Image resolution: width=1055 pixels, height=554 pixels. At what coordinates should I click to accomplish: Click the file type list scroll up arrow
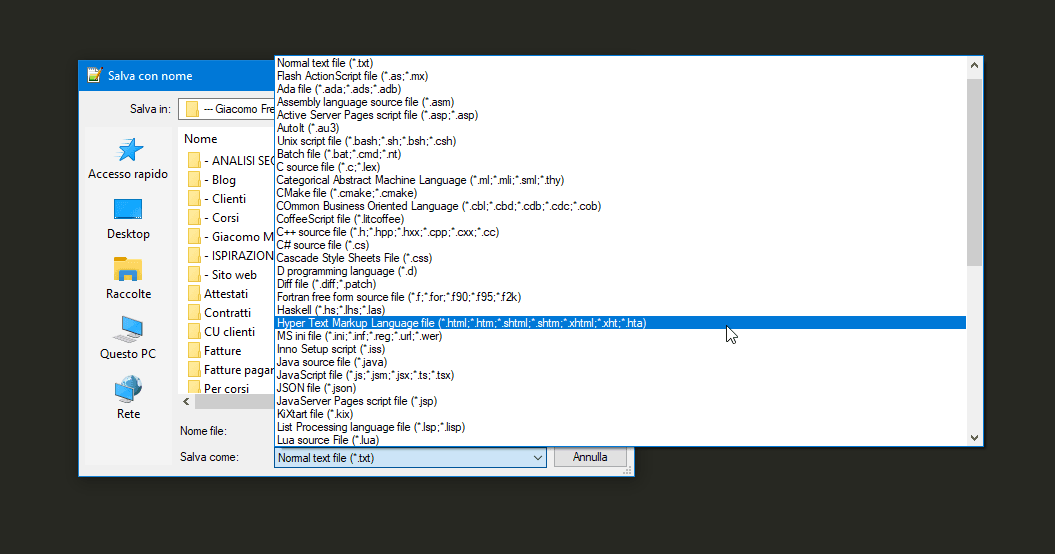coord(974,65)
